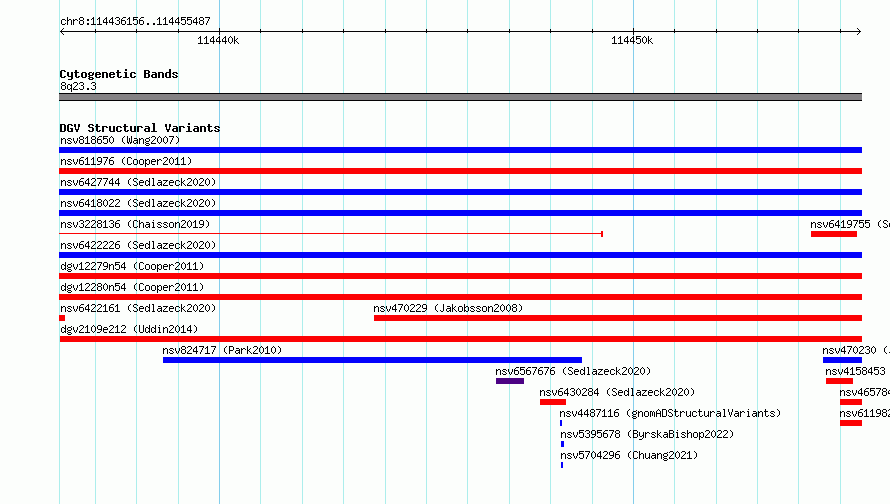
Task: Select the short red bar under nsv6419755
Action: [x=834, y=234]
